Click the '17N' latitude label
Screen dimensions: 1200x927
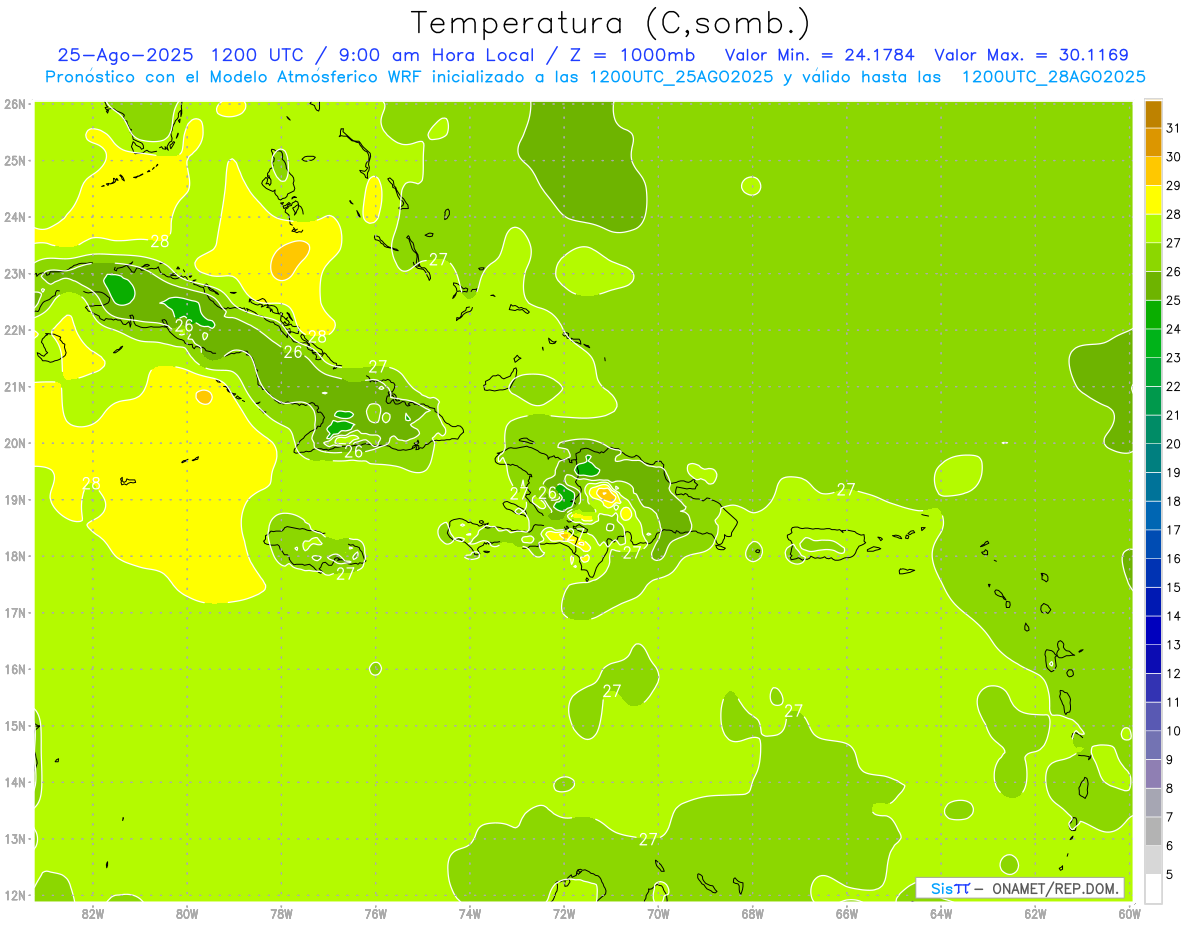(x=15, y=612)
